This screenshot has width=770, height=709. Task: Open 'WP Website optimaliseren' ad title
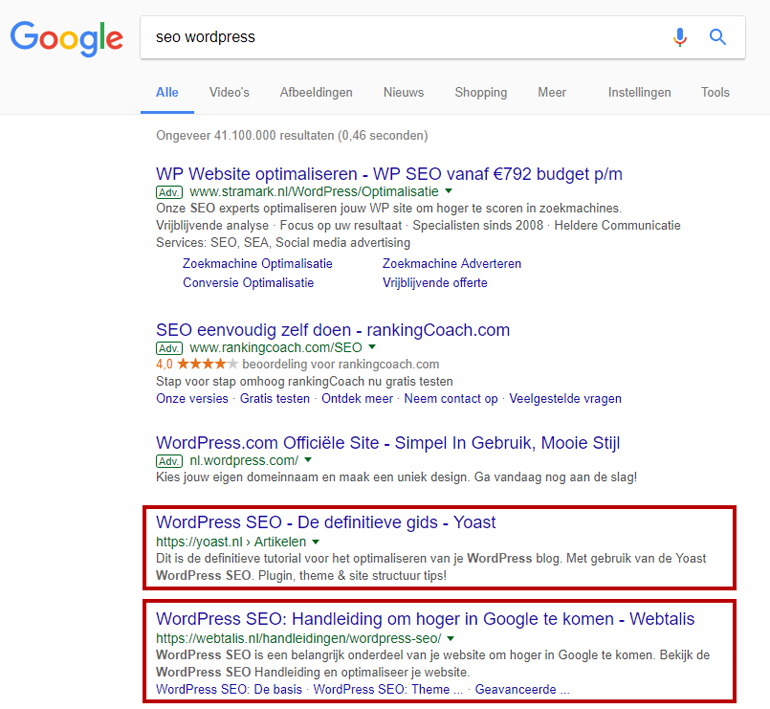[x=389, y=174]
